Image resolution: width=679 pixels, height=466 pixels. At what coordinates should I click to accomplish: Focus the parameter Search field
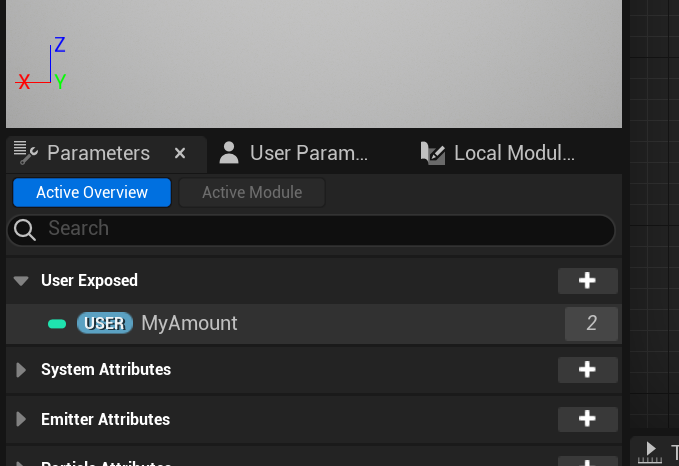pos(320,229)
